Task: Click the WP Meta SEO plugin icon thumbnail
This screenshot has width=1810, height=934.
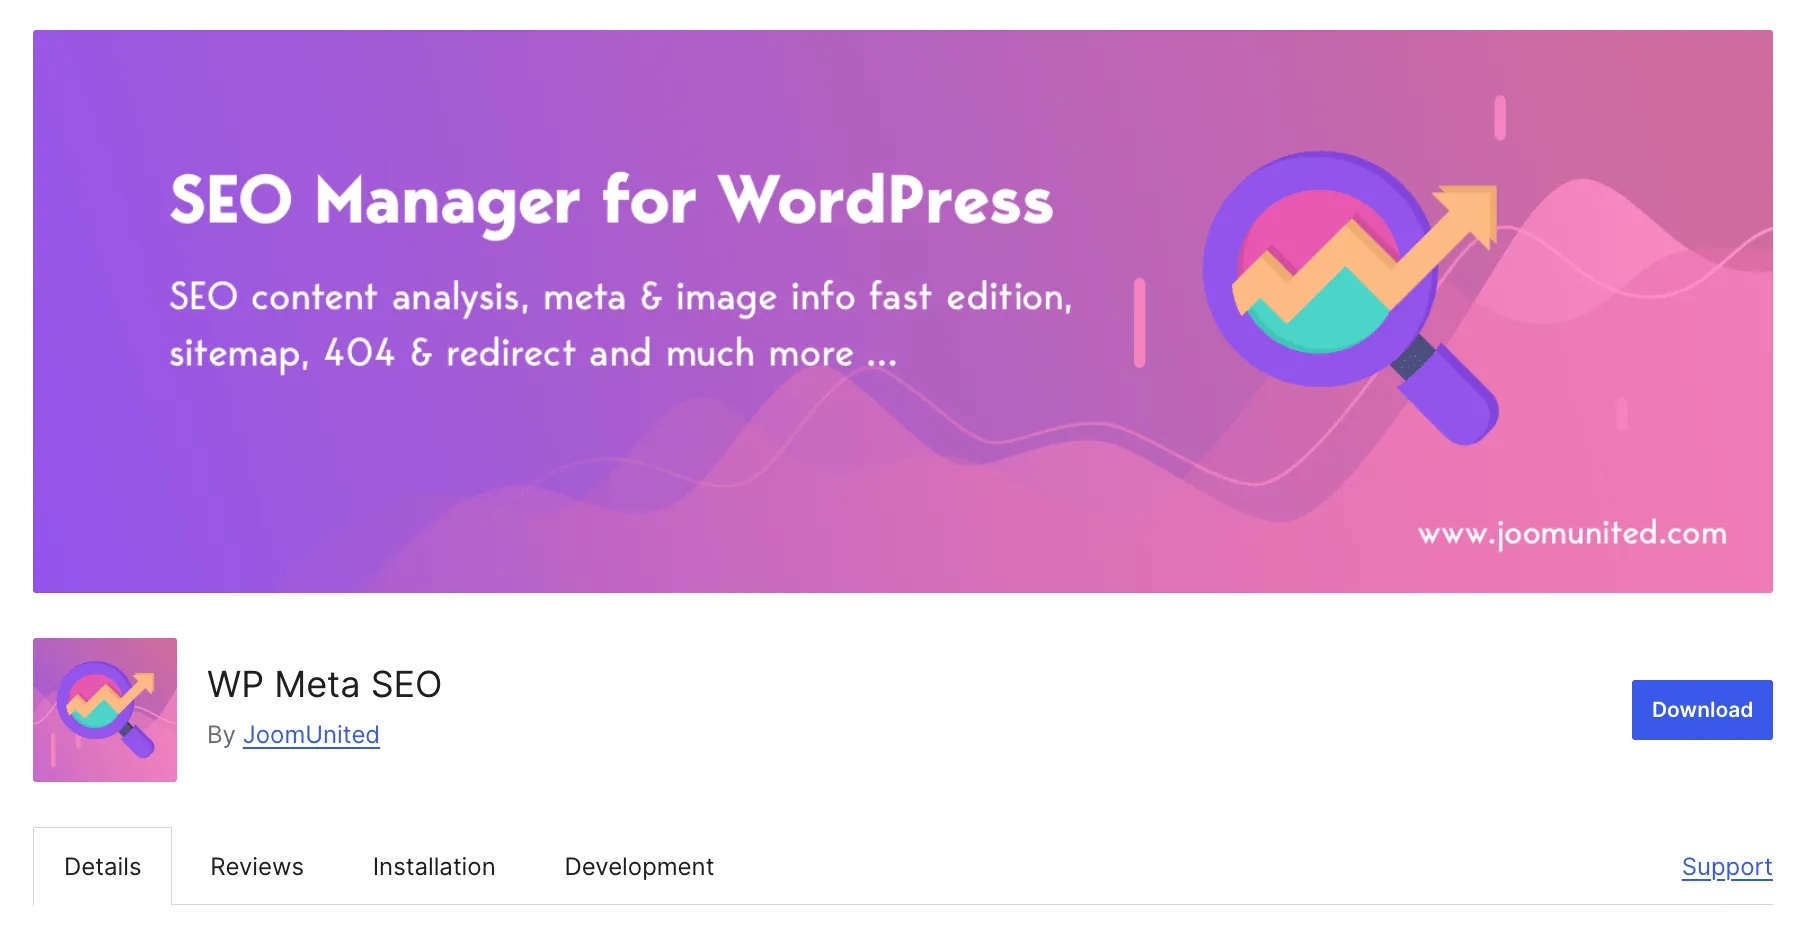Action: click(104, 710)
